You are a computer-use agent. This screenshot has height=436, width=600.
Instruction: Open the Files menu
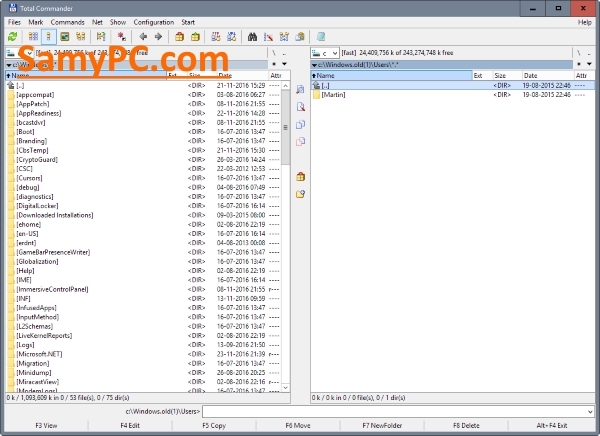click(14, 22)
